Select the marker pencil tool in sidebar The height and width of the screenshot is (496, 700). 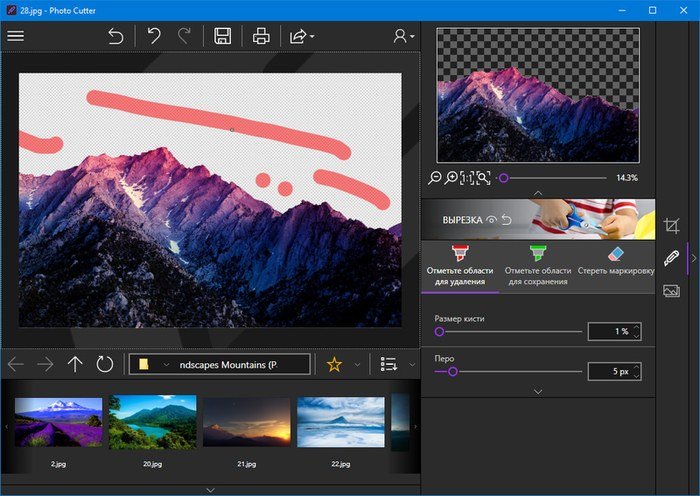[x=671, y=258]
